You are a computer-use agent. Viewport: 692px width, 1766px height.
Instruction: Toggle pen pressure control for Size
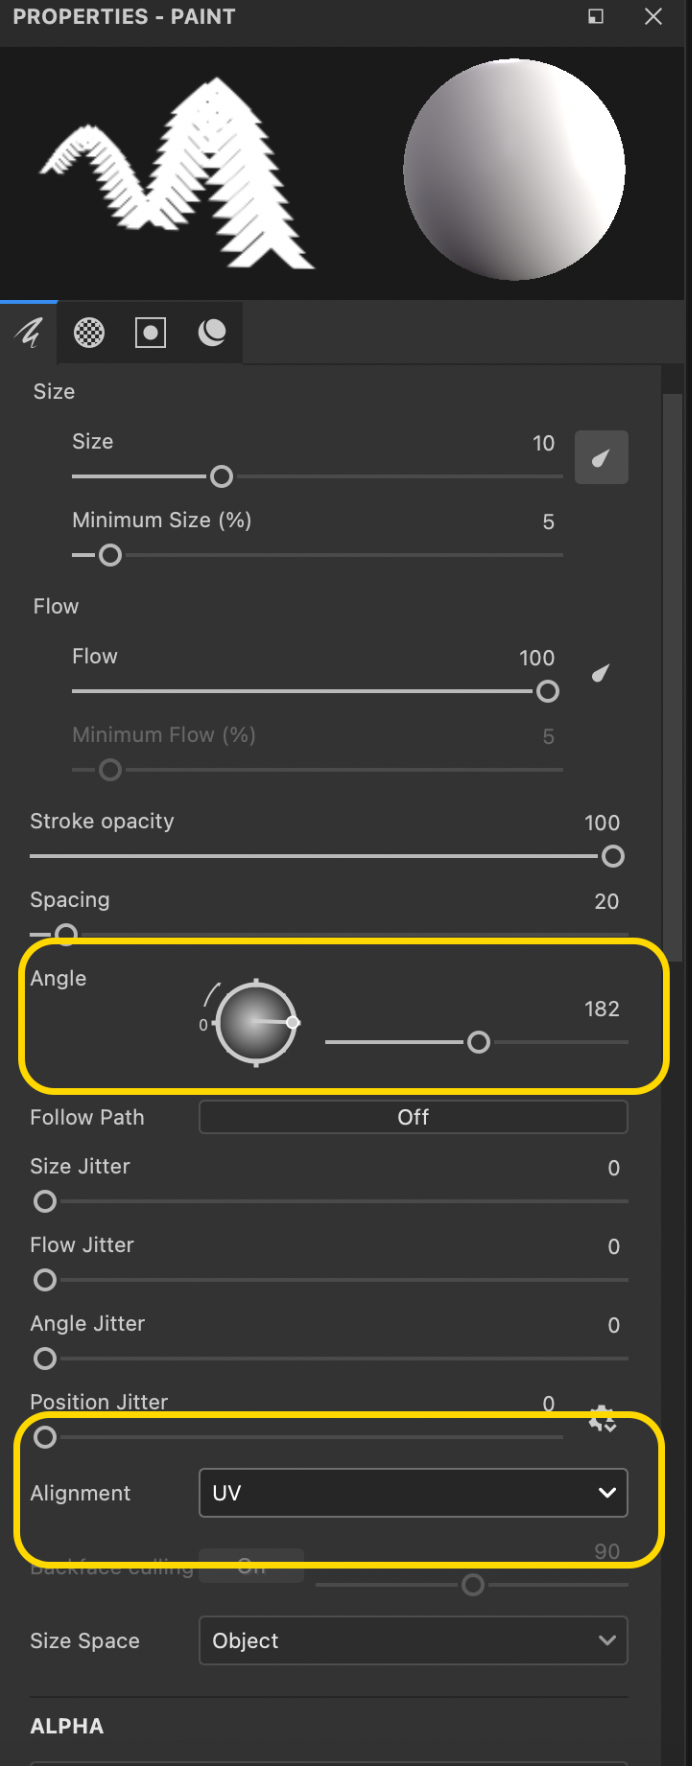click(601, 457)
